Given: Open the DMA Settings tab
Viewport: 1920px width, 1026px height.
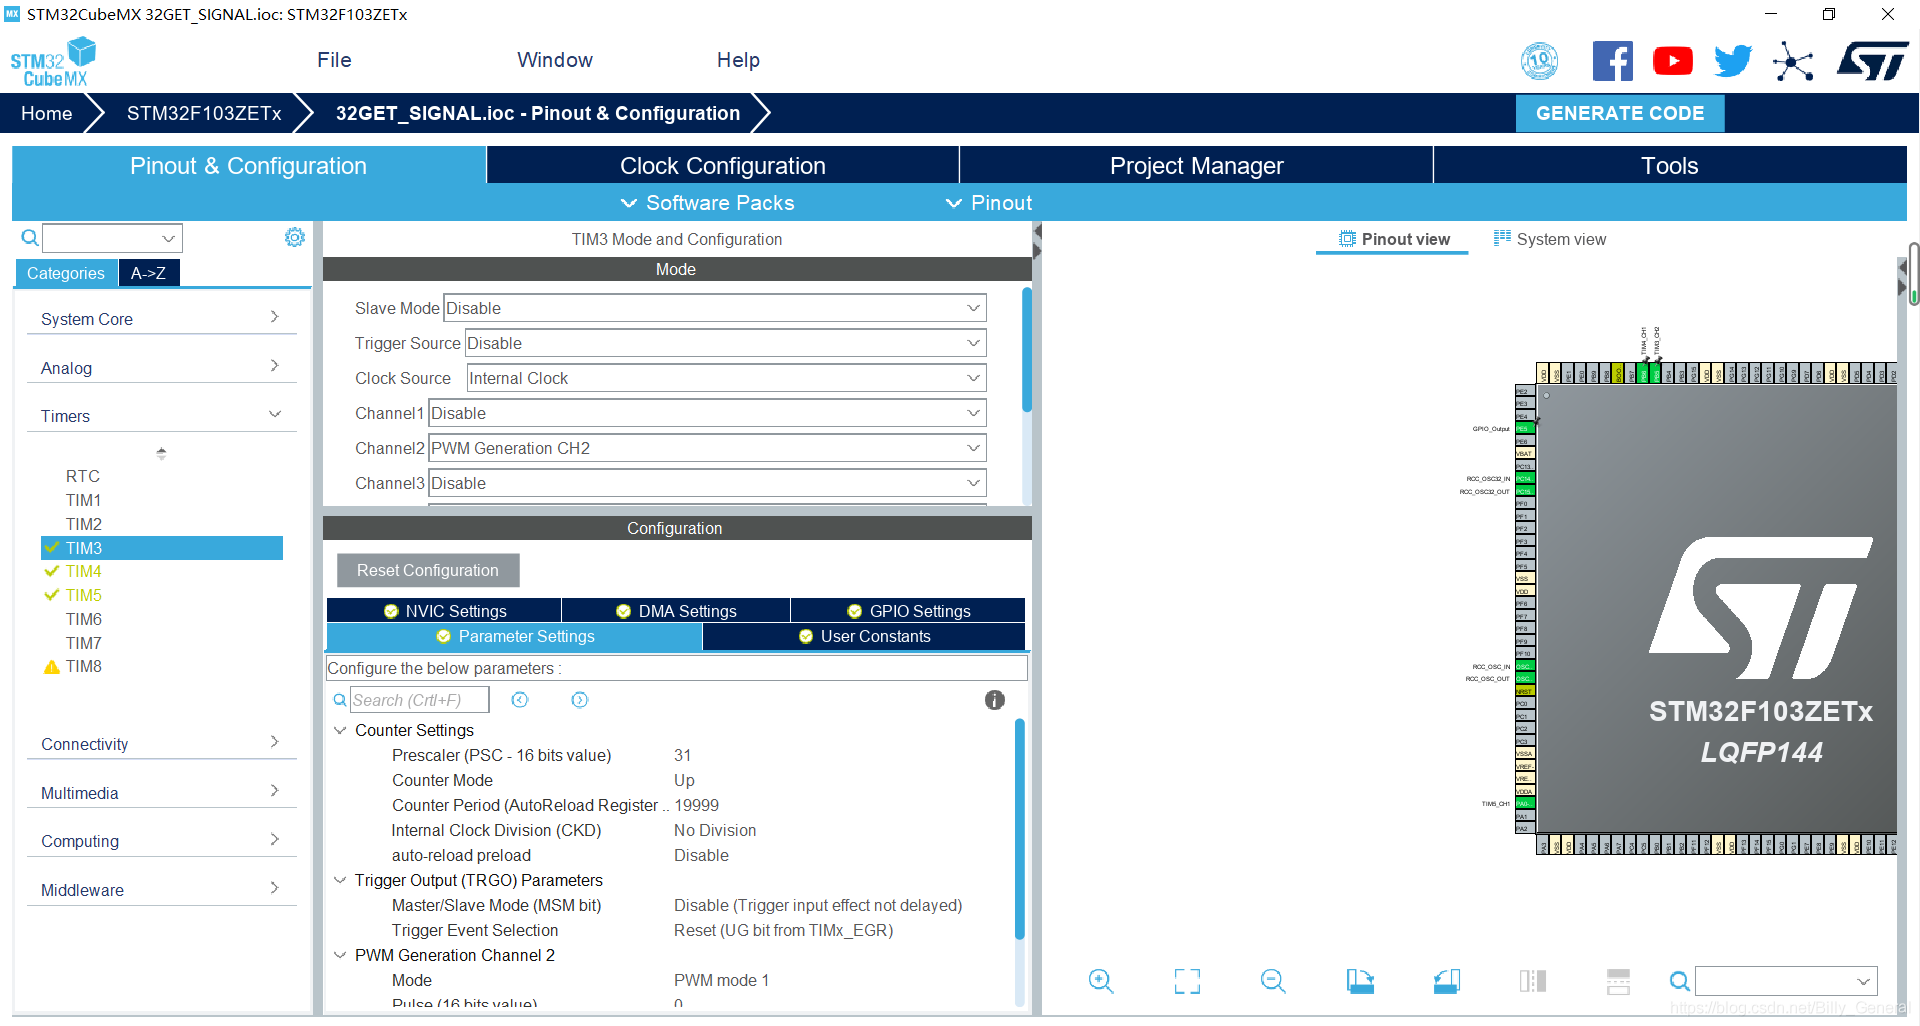Looking at the screenshot, I should pyautogui.click(x=676, y=611).
